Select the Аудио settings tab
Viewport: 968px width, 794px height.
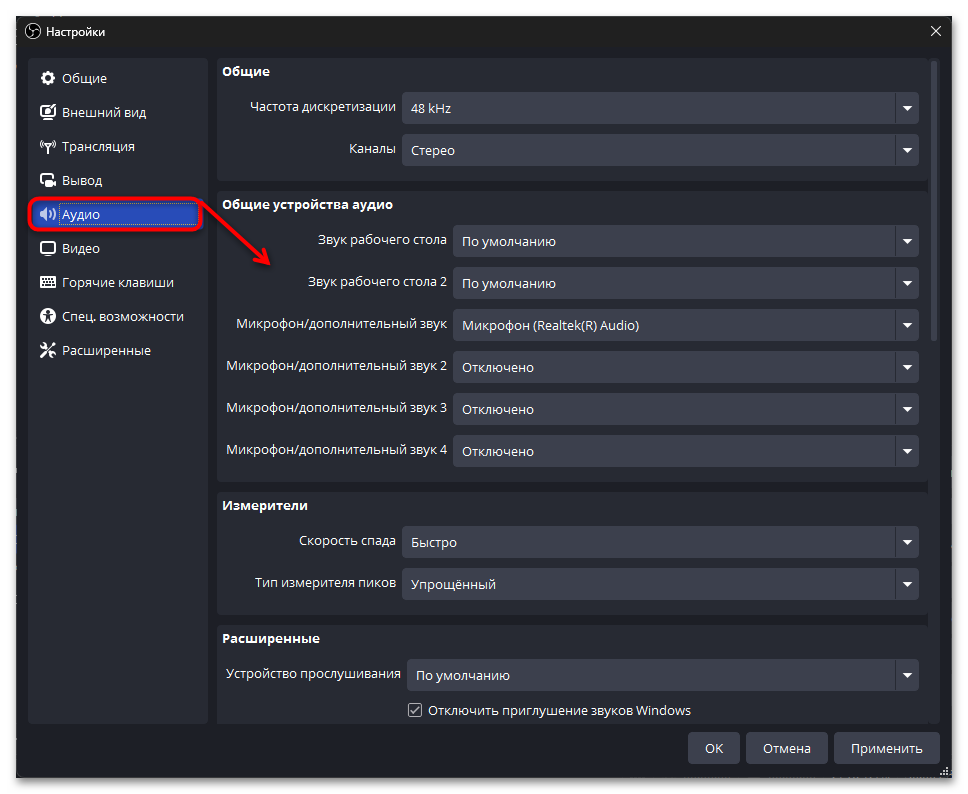[x=116, y=215]
